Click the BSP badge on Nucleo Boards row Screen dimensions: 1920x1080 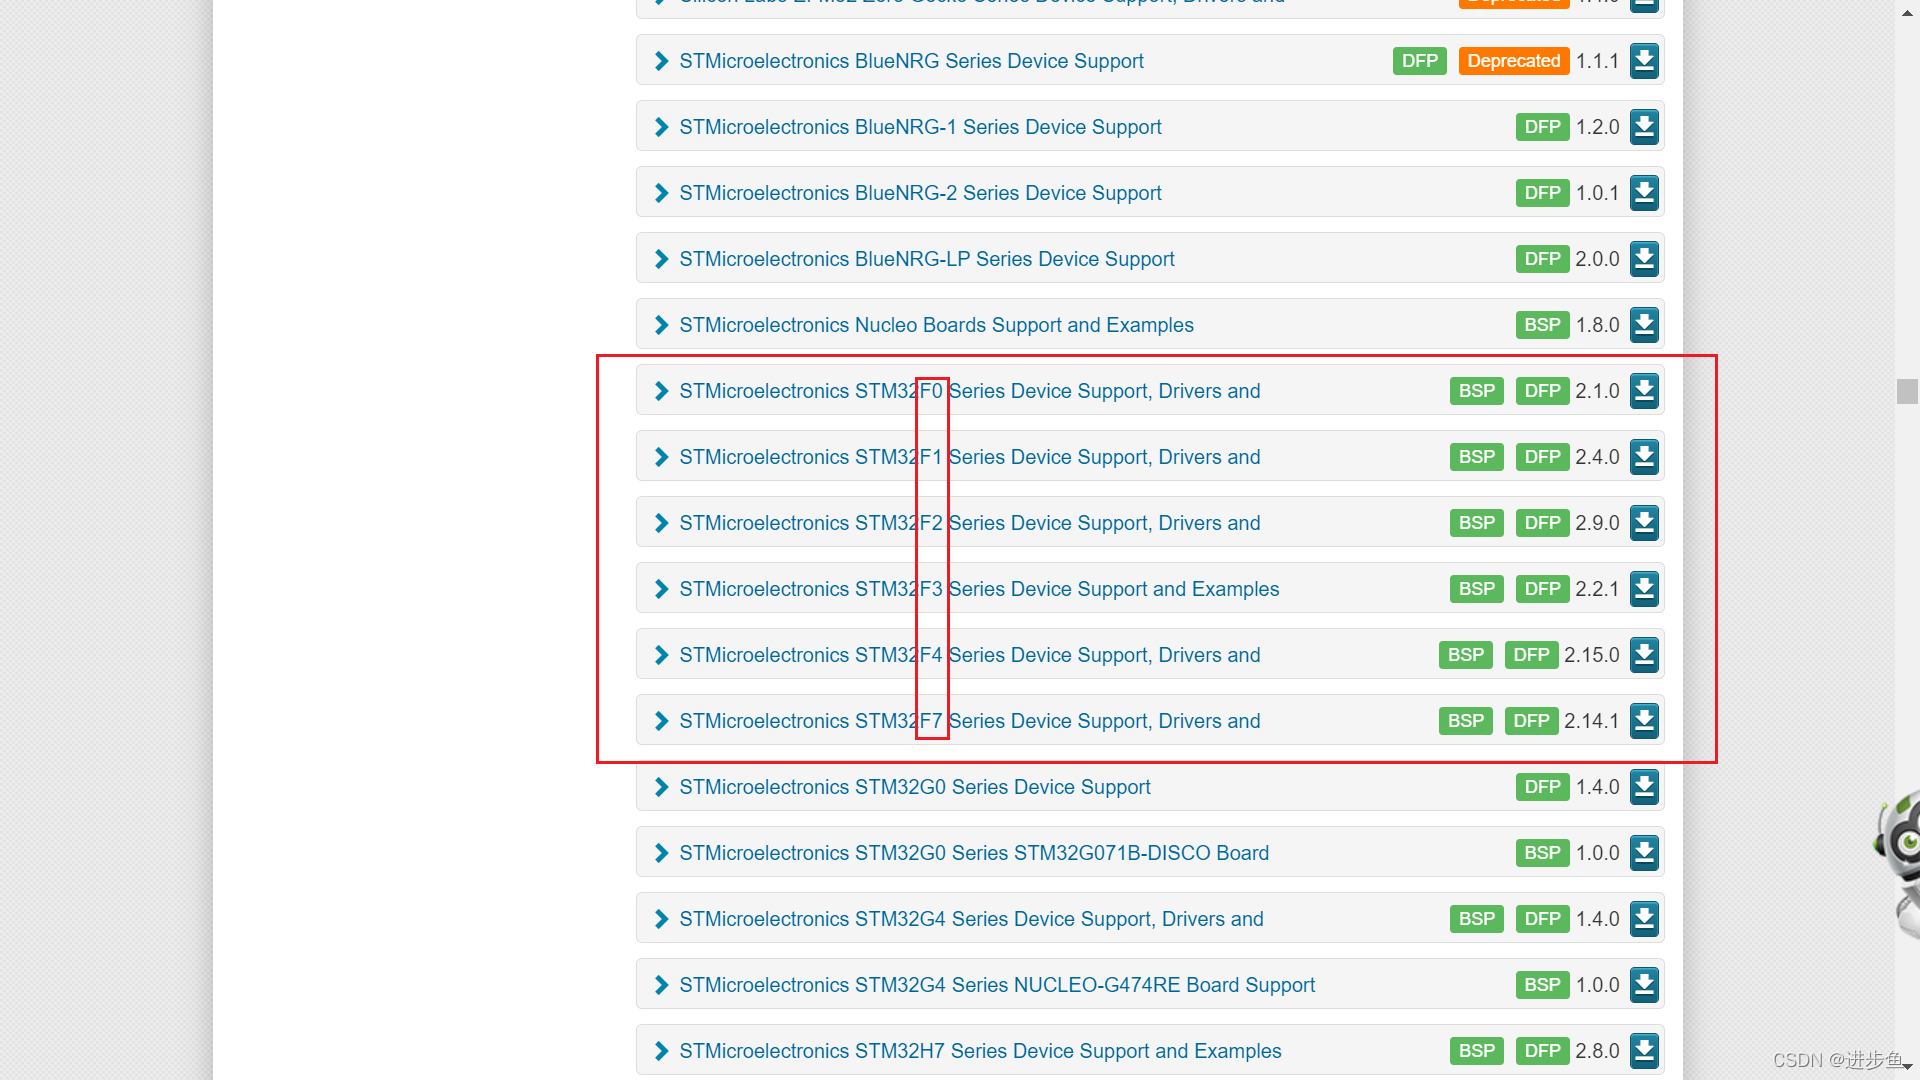1542,325
